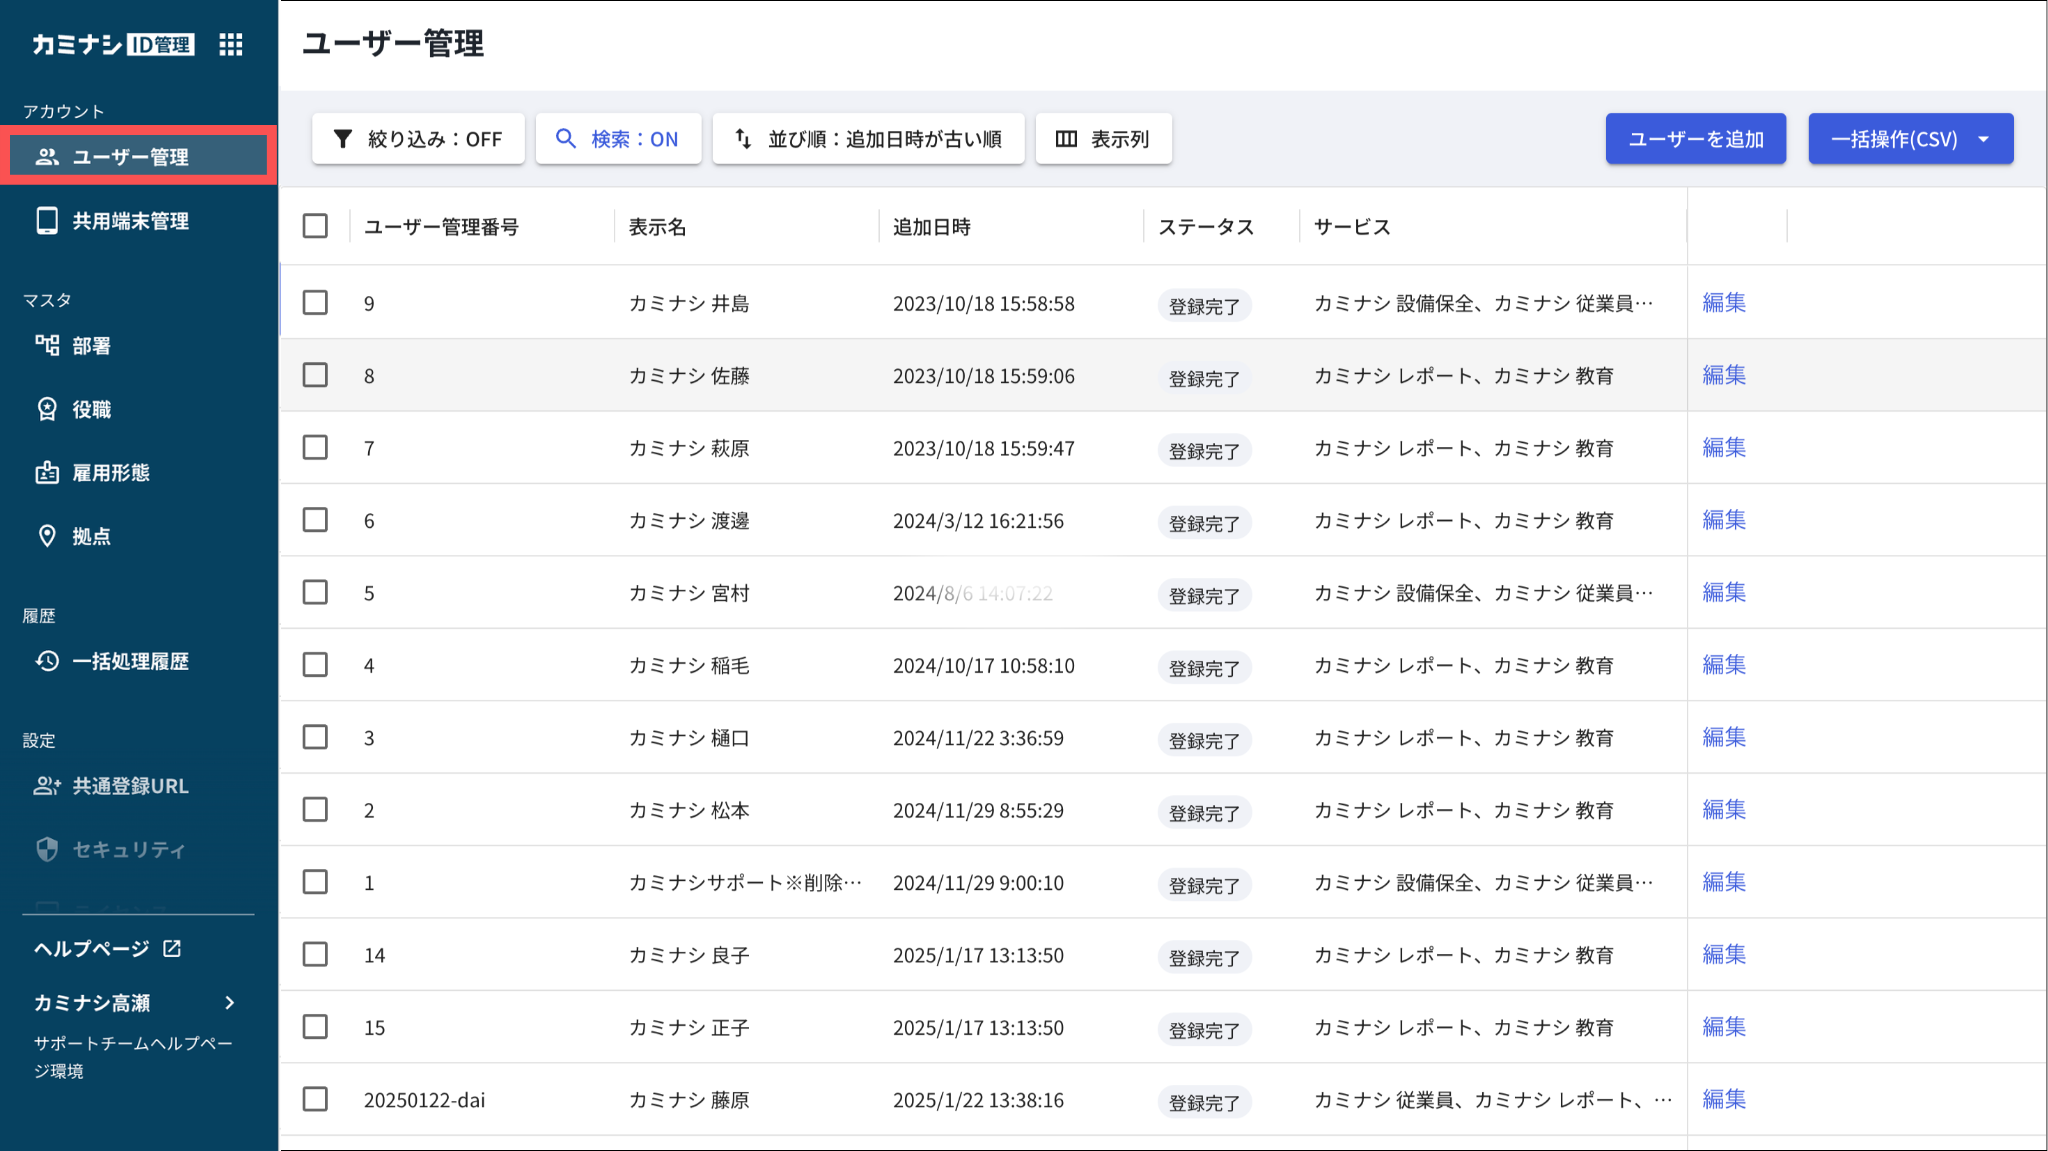The image size is (2048, 1151).
Task: Open 拠点 location pin icon
Action: click(x=47, y=536)
